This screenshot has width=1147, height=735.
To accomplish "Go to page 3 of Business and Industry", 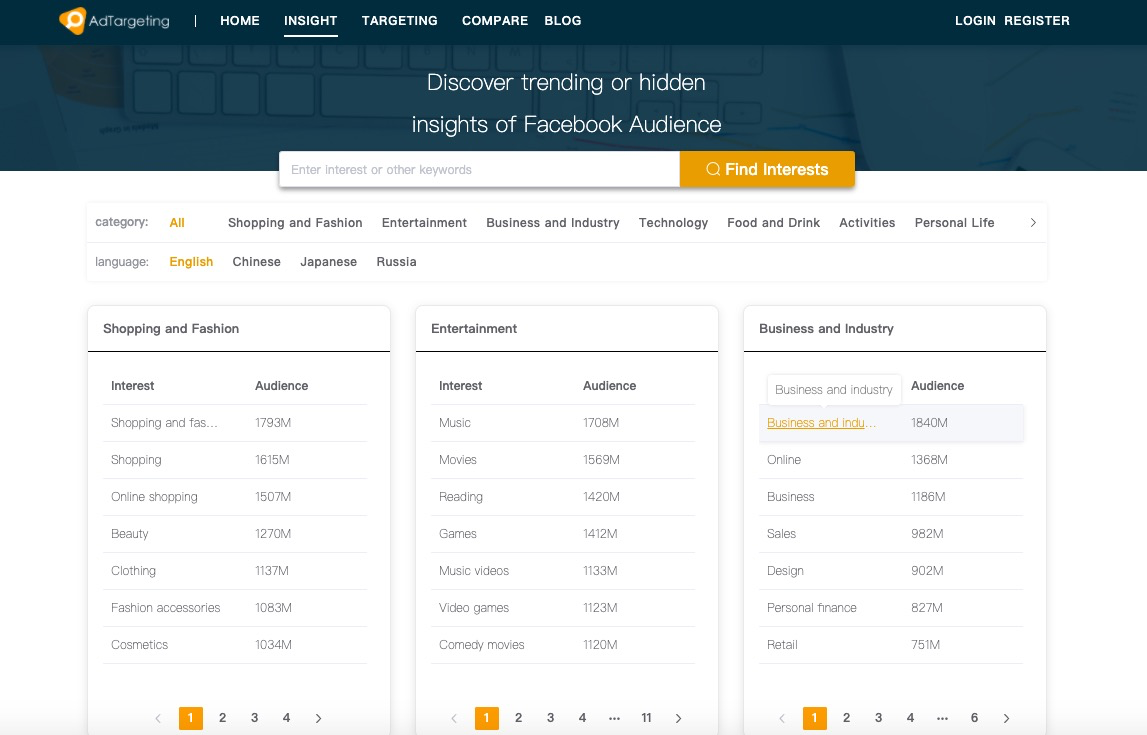I will 879,718.
